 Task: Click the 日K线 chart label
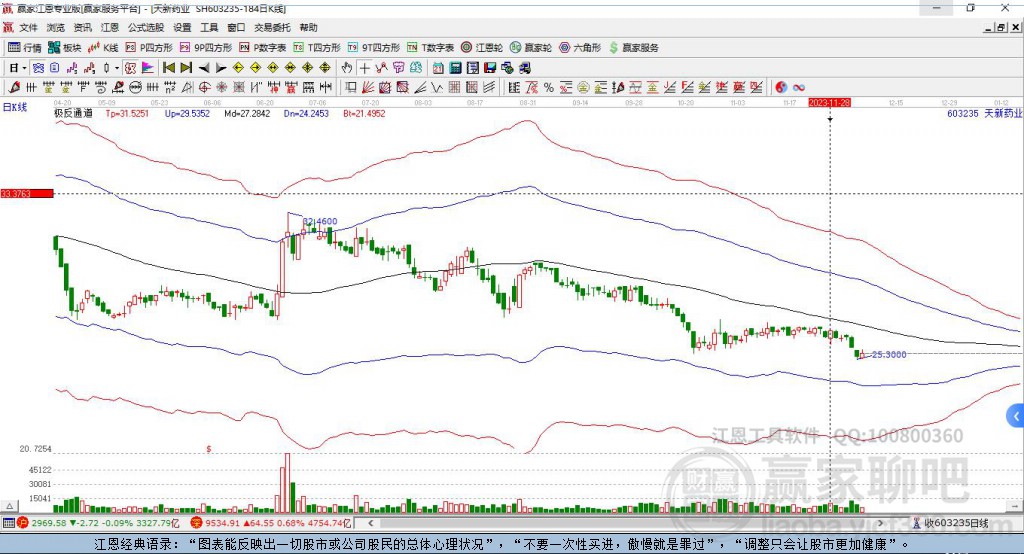(x=15, y=107)
